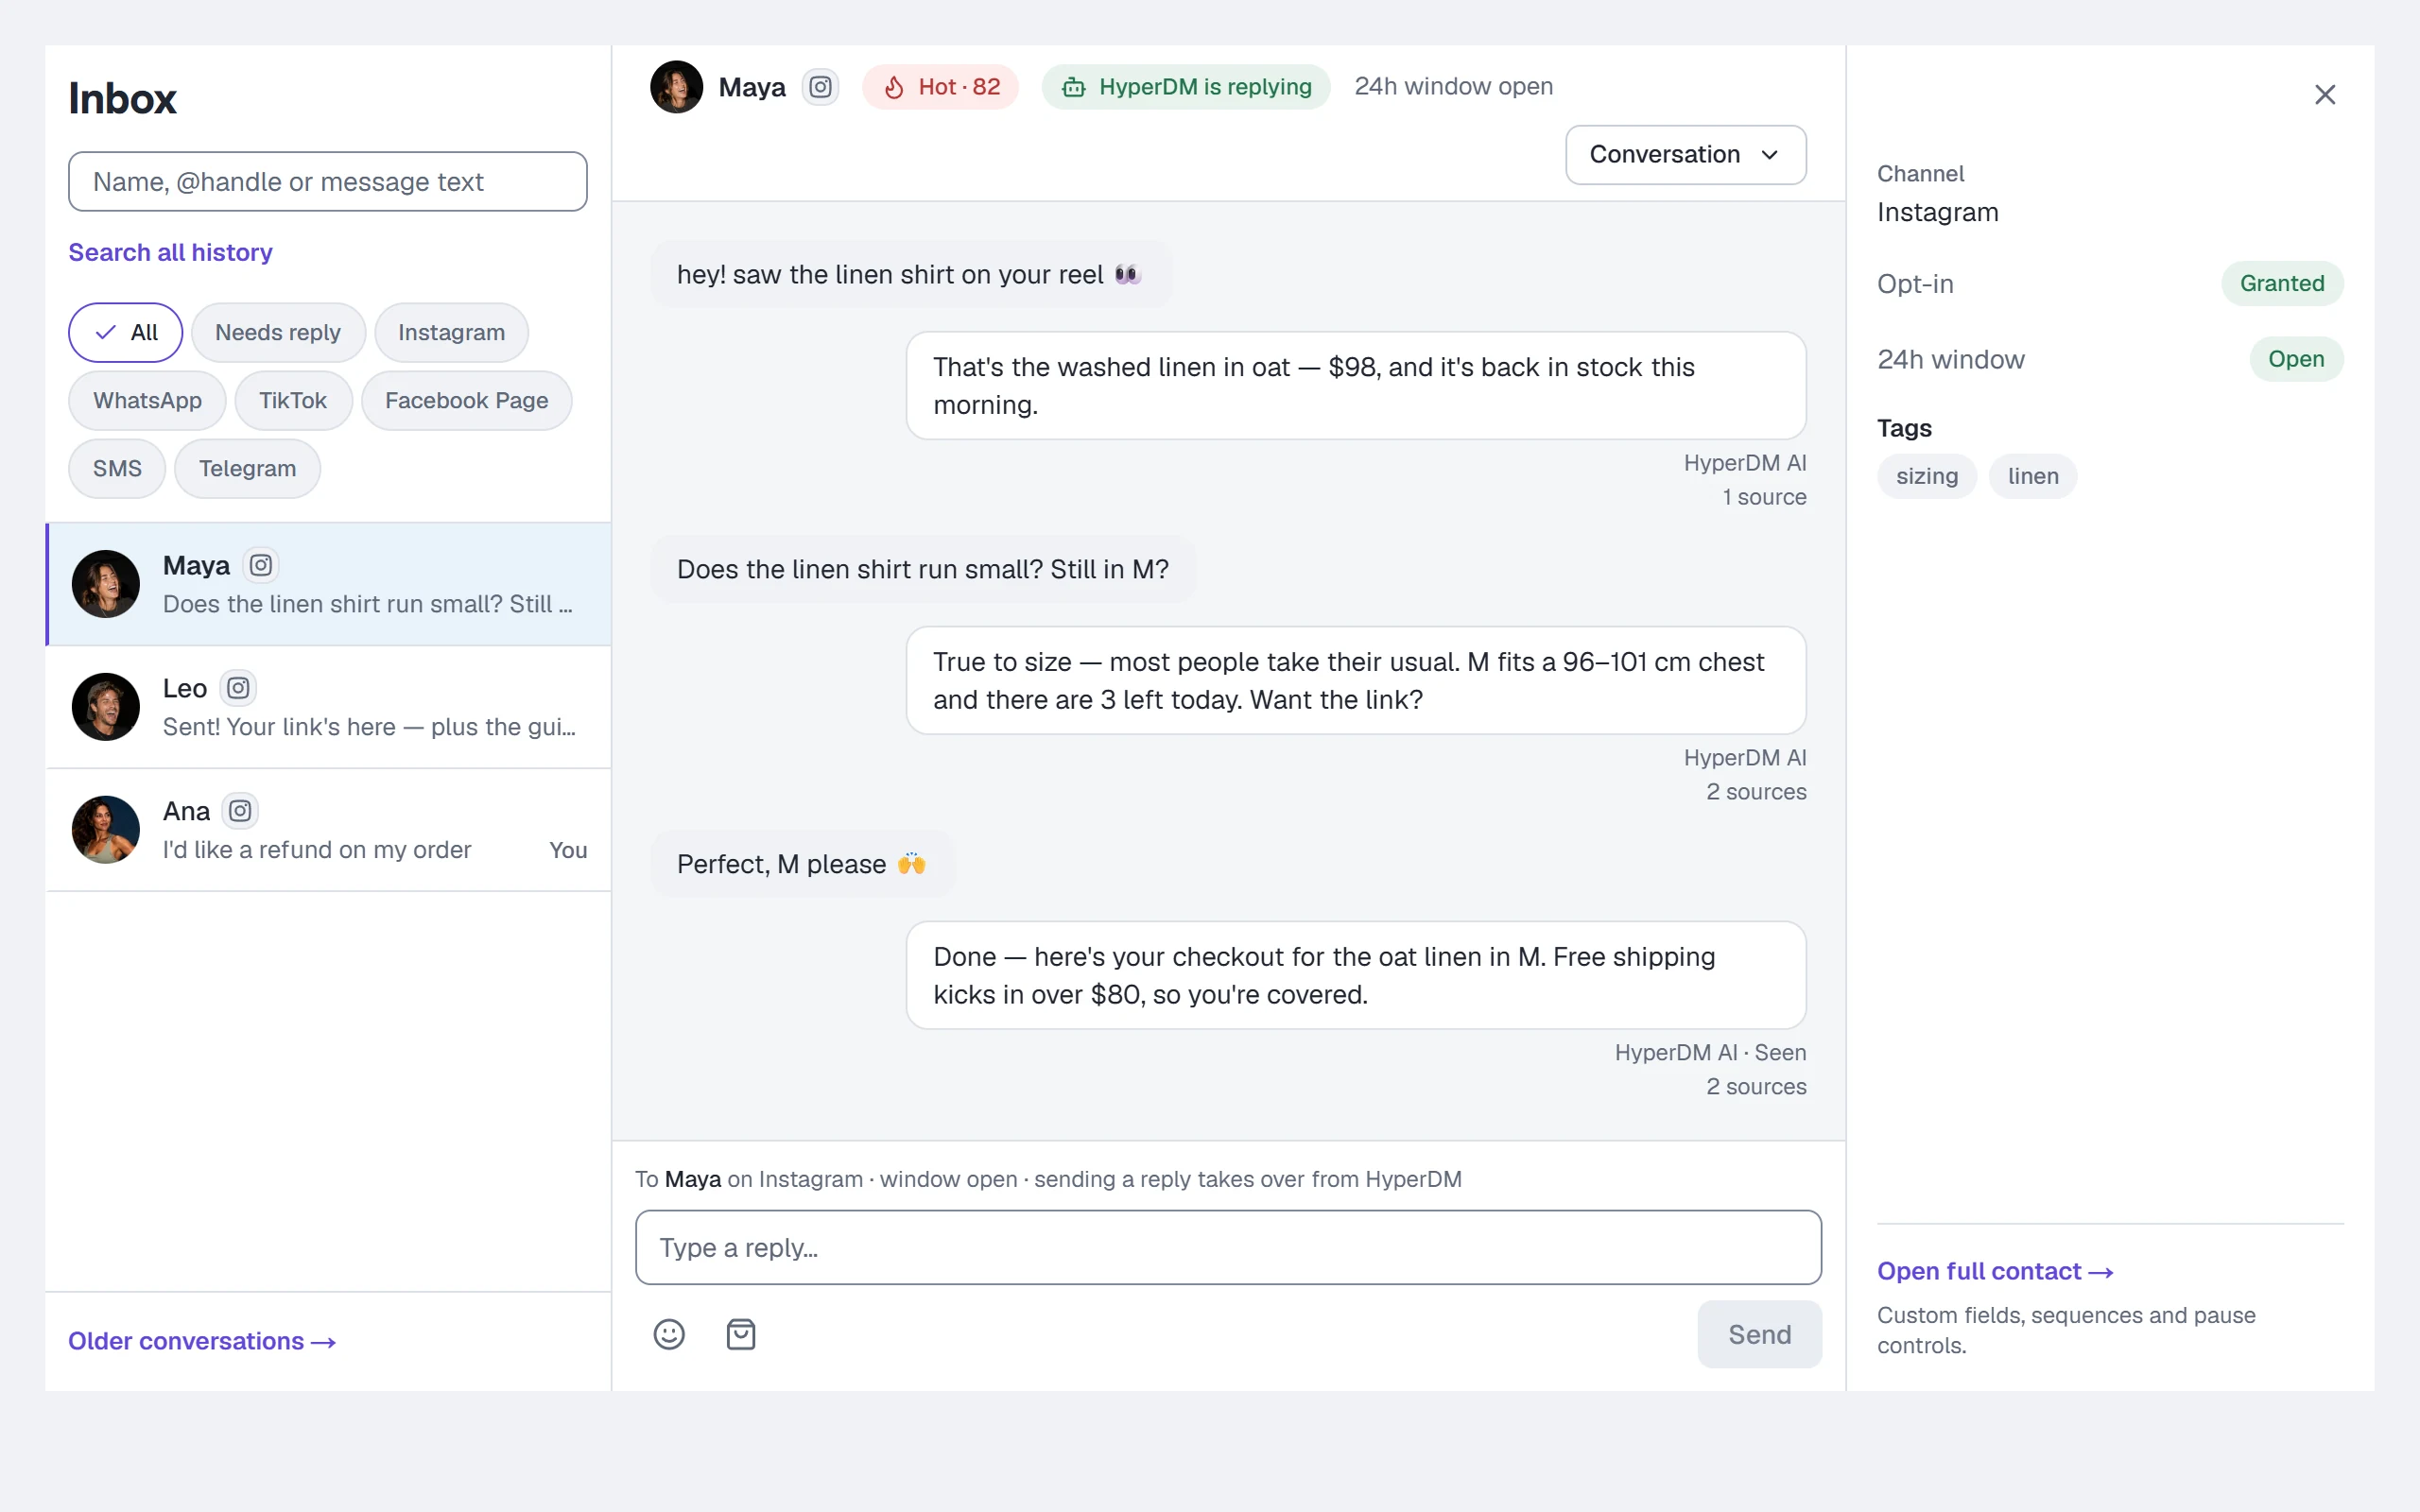
Task: Open the Conversation dropdown
Action: (1685, 155)
